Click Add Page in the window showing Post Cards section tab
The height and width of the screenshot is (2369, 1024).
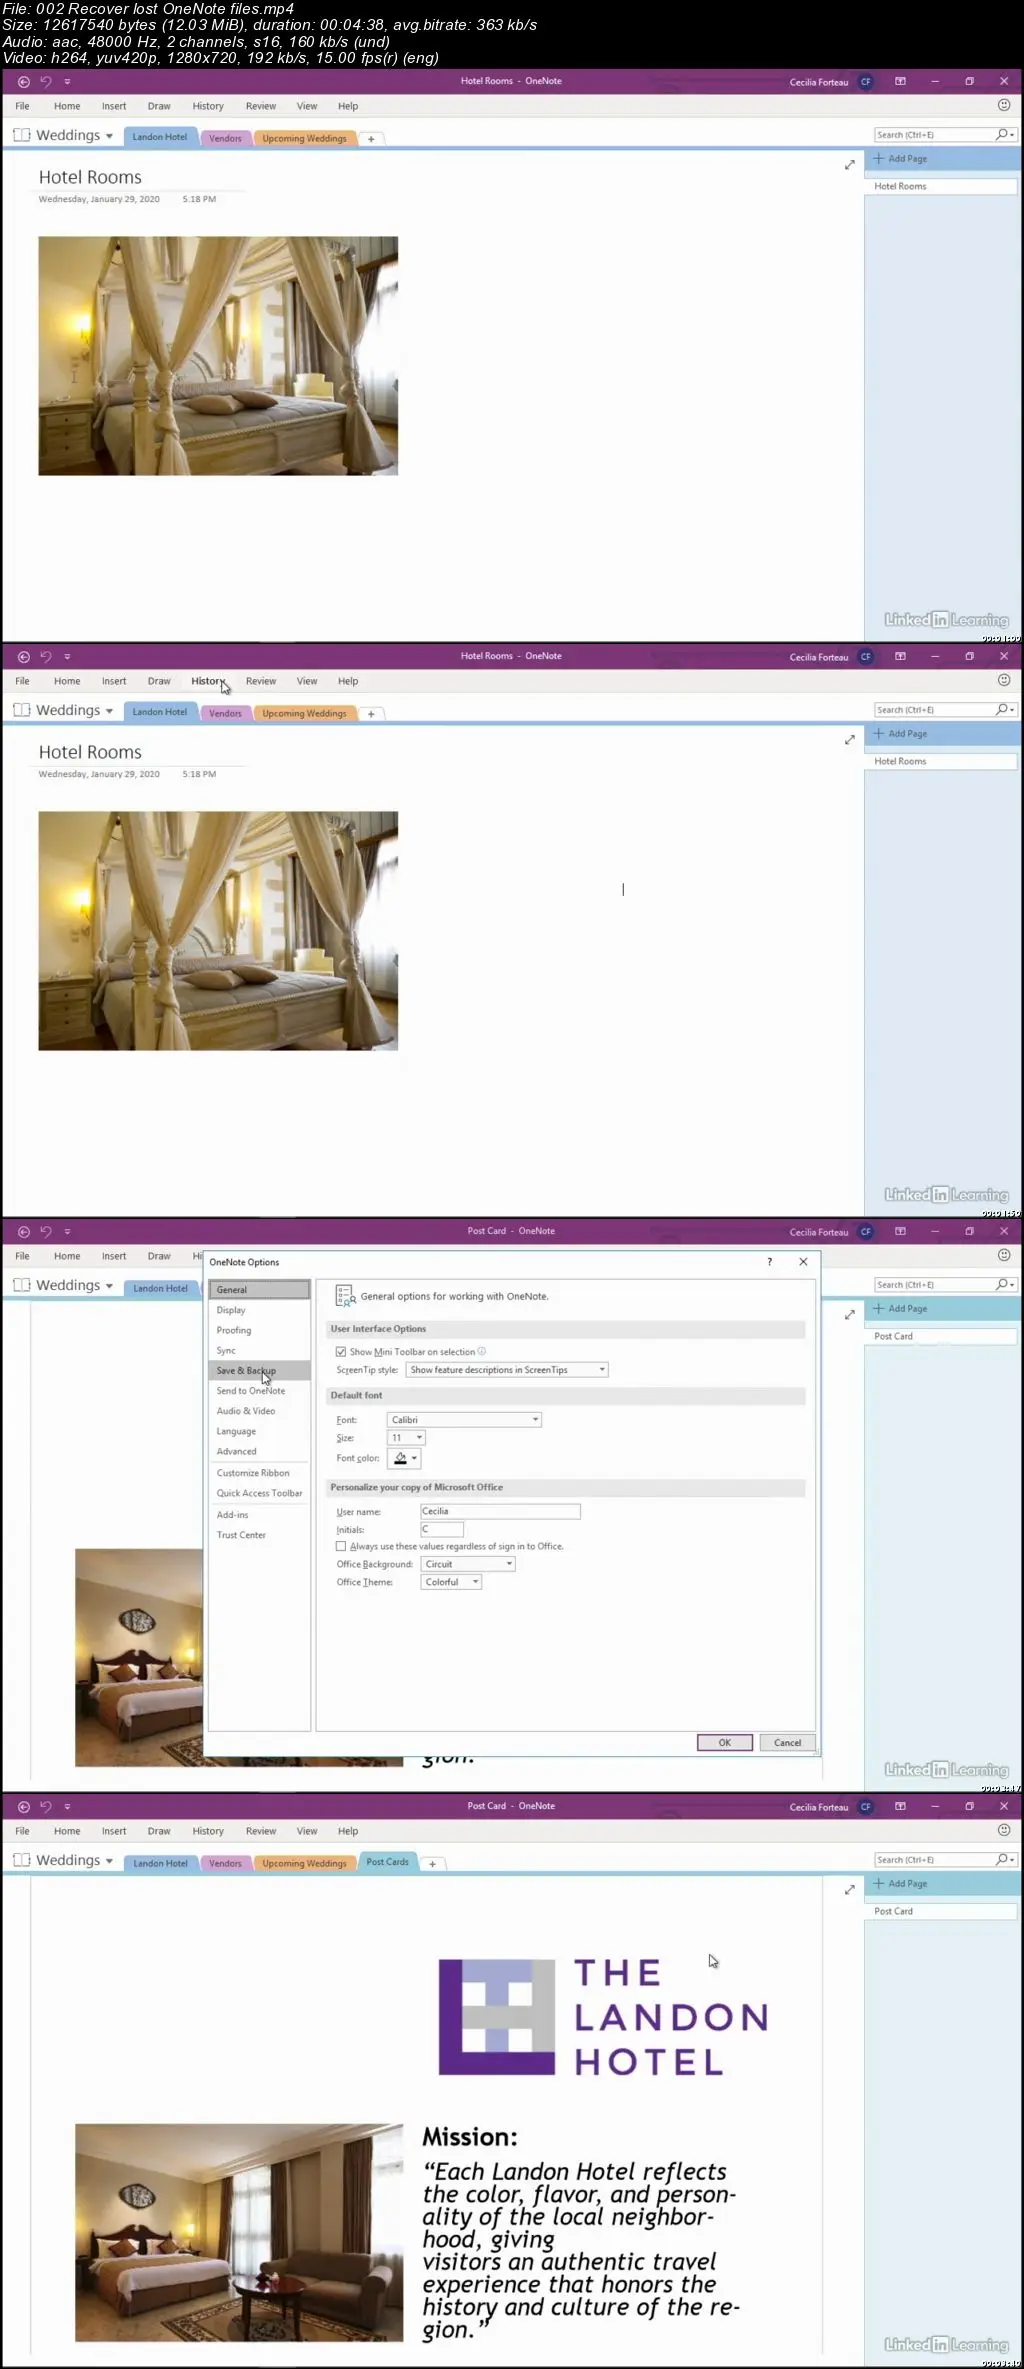901,1884
